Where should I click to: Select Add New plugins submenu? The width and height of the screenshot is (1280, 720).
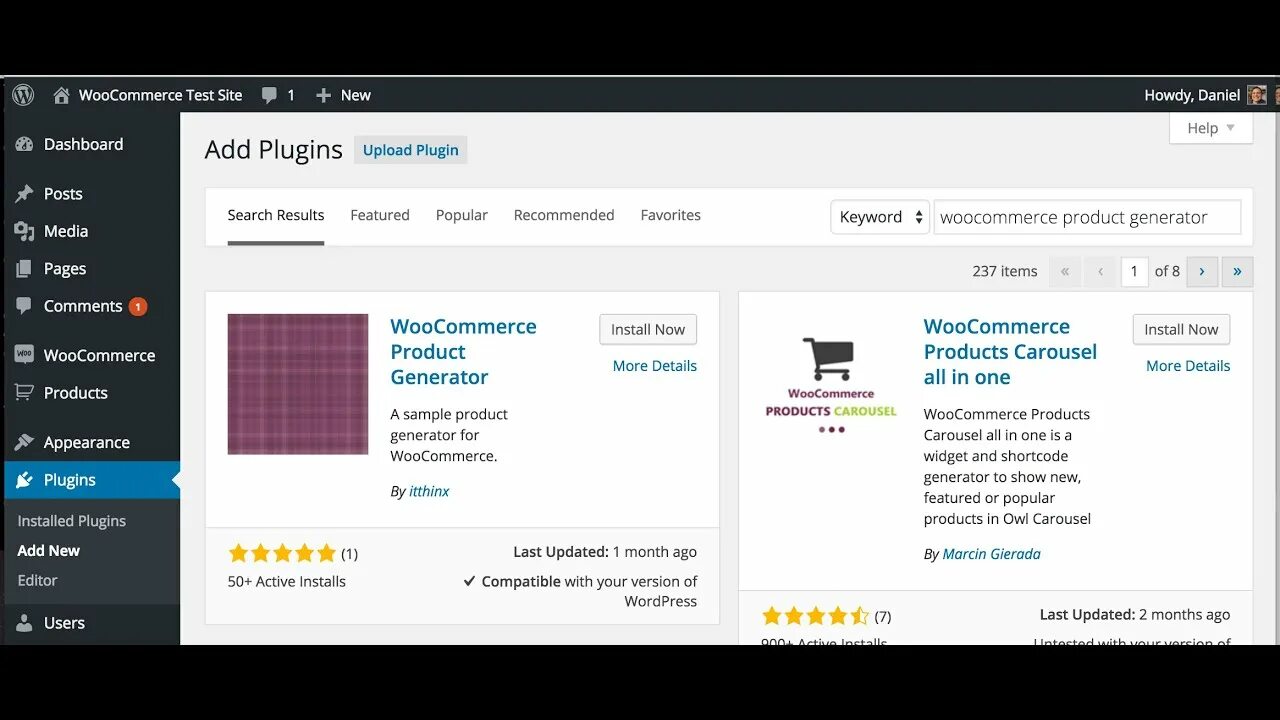(x=49, y=551)
